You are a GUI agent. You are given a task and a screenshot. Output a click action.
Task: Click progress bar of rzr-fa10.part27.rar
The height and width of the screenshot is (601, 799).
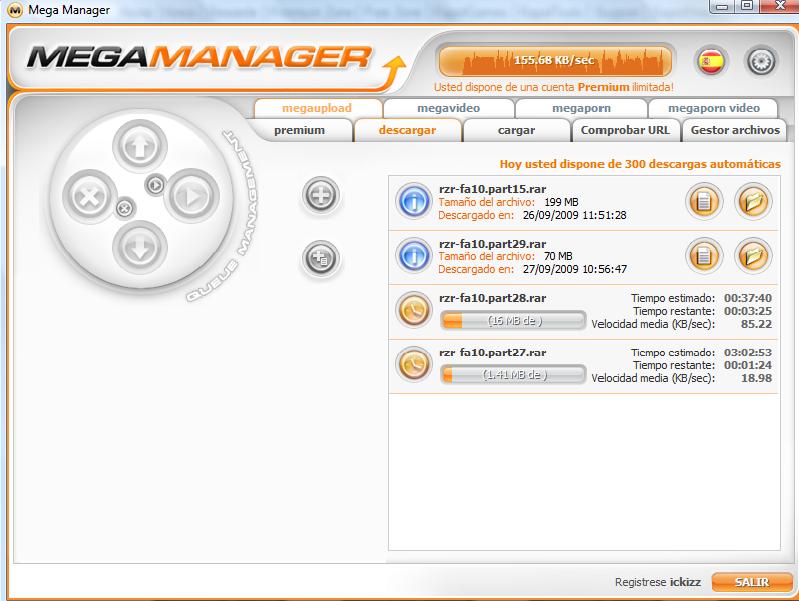(513, 374)
